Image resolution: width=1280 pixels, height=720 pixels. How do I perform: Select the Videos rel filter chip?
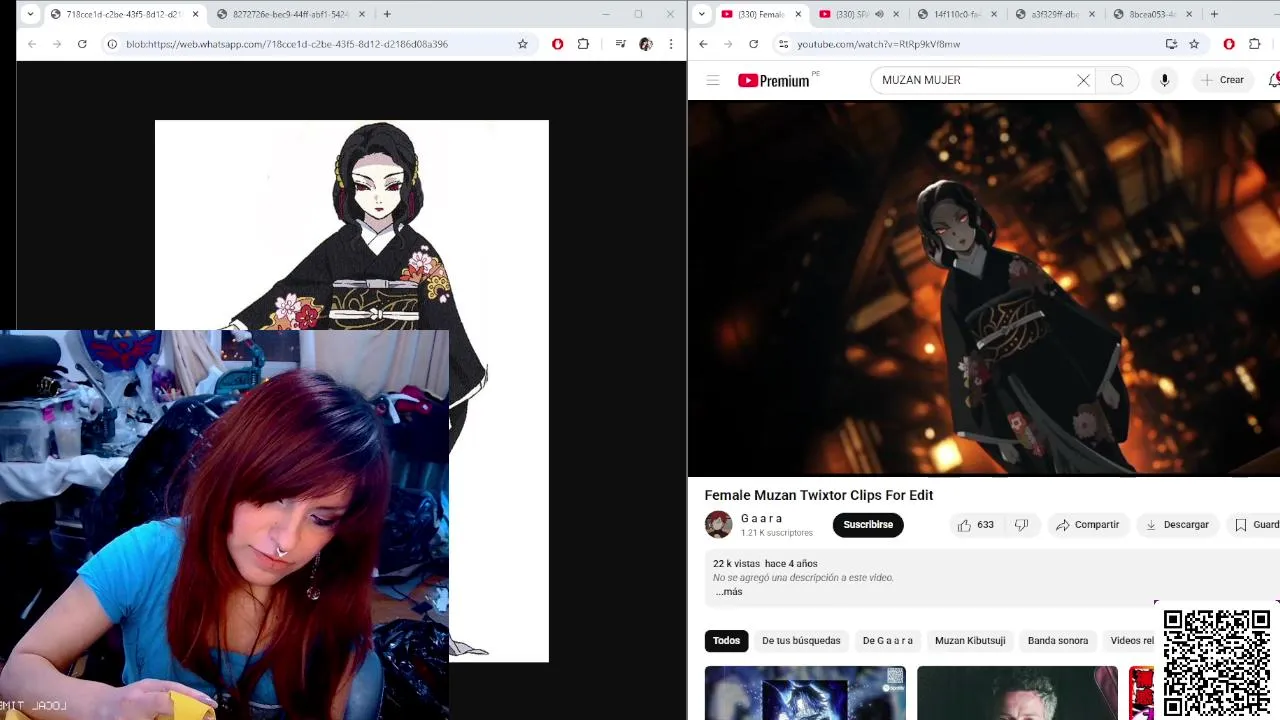point(1130,641)
